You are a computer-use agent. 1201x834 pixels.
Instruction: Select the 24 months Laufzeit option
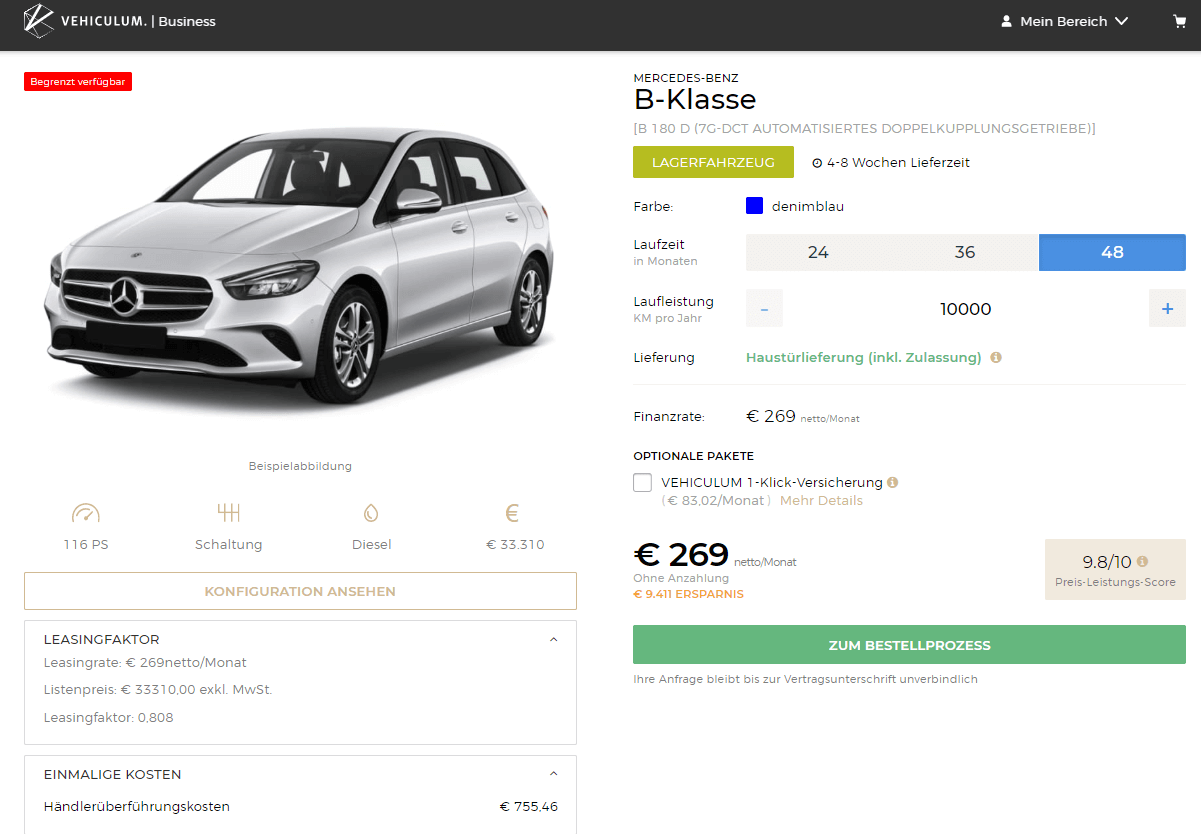pos(818,252)
